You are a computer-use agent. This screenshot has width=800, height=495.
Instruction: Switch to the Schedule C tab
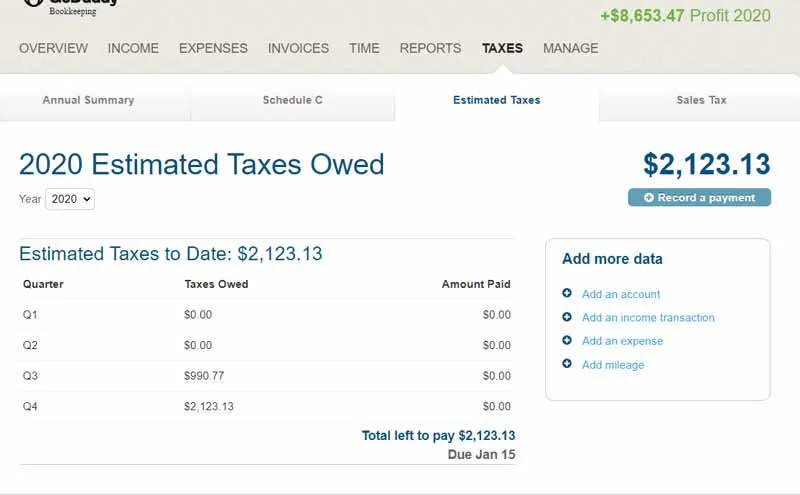(292, 100)
